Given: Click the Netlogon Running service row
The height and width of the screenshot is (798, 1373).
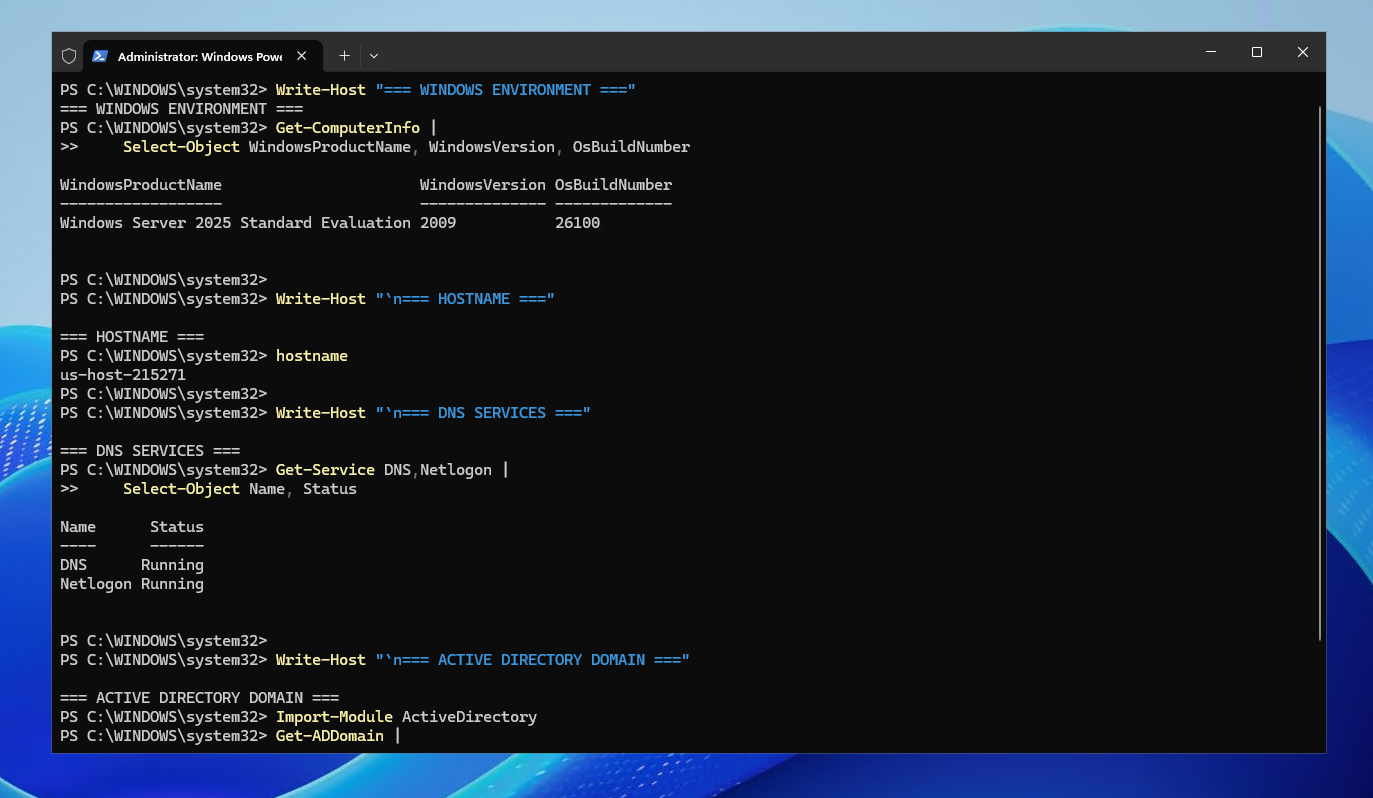Looking at the screenshot, I should (x=132, y=584).
